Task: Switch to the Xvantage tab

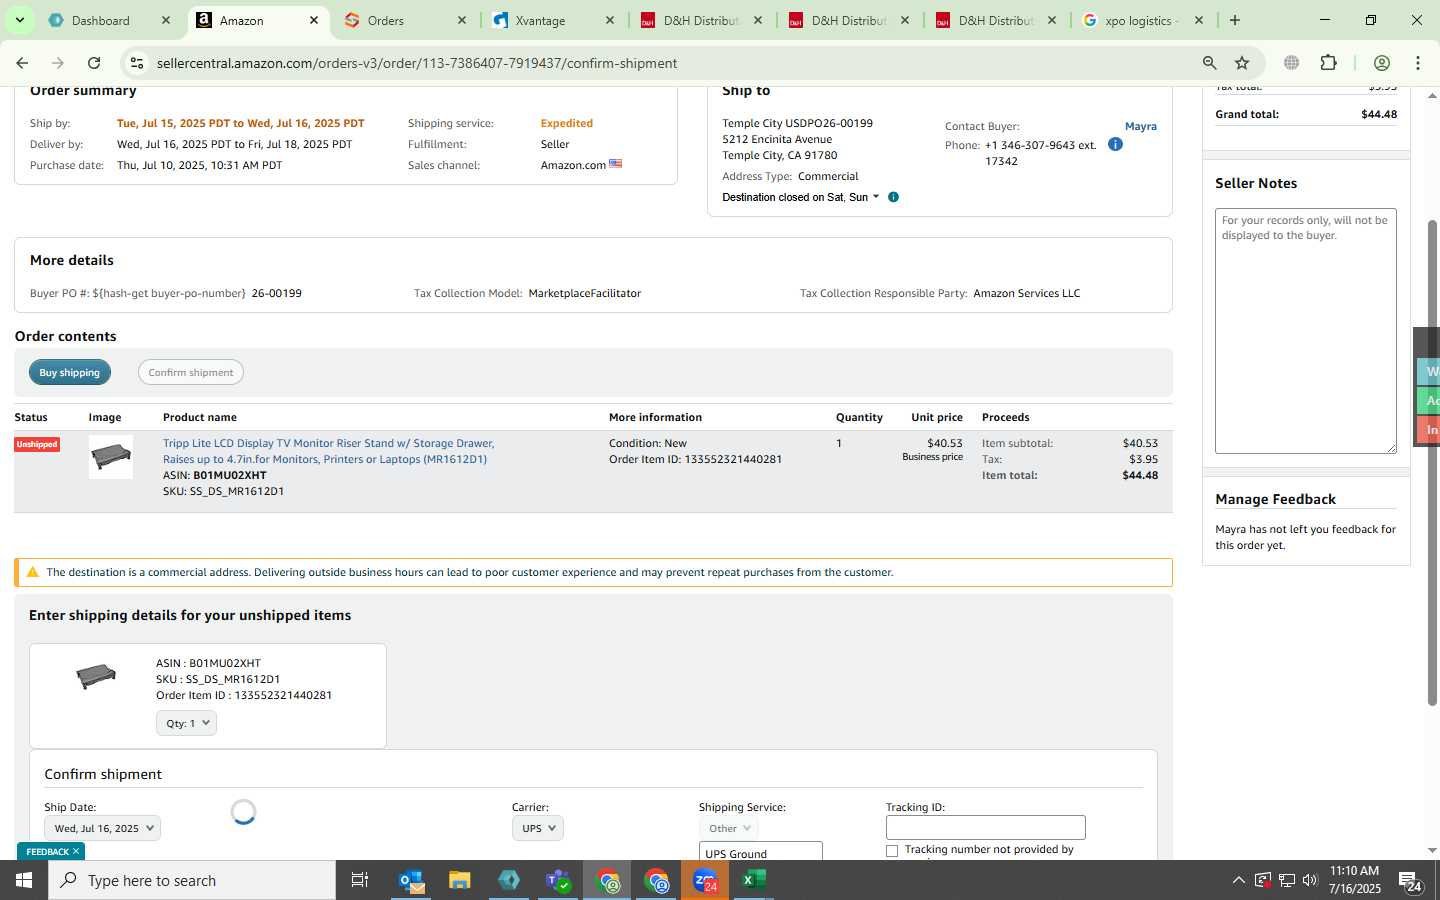Action: click(540, 20)
